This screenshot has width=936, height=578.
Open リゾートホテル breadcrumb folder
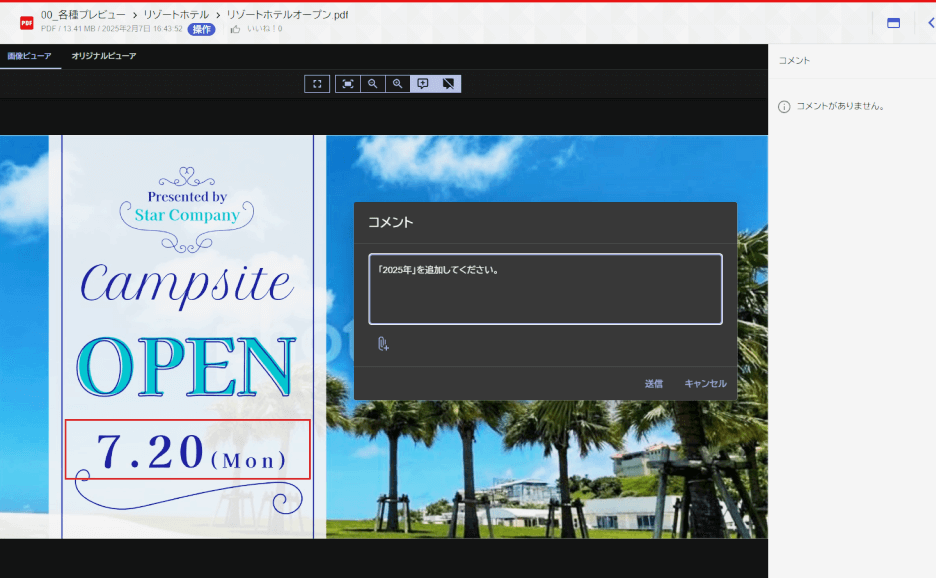[178, 15]
